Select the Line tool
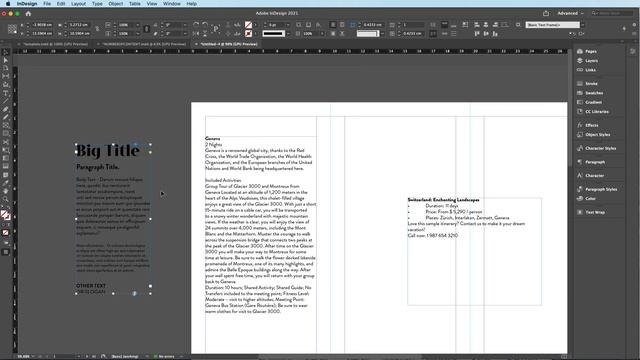The height and width of the screenshot is (360, 640). point(6,101)
